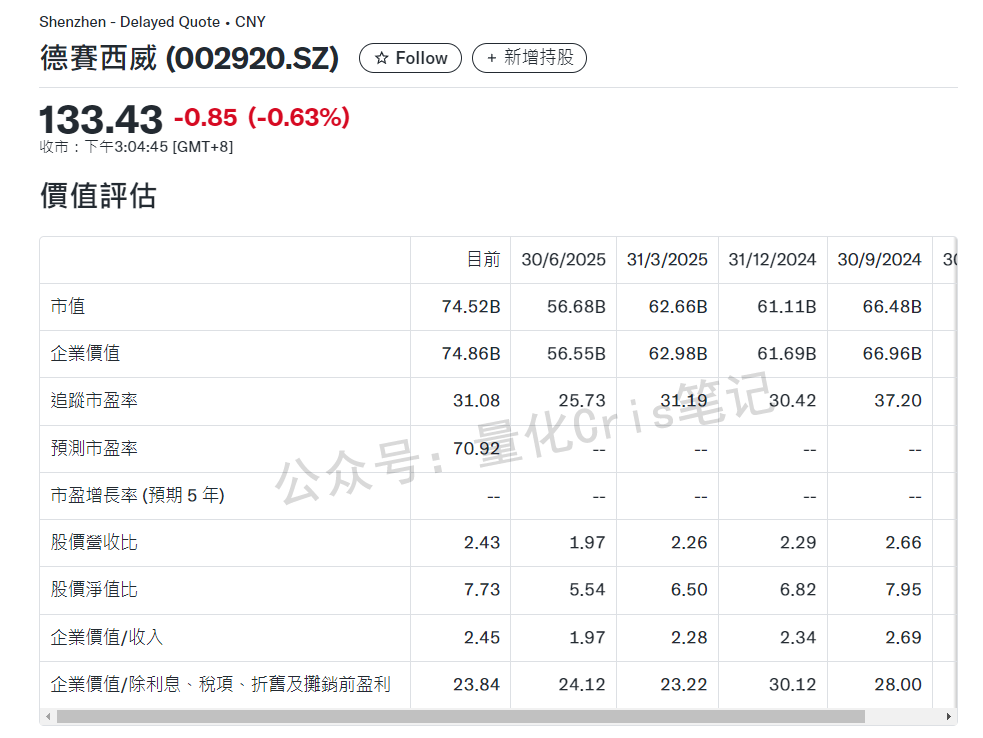Click the horizontal scrollbar thumb under table
This screenshot has height=738, width=983.
click(461, 717)
